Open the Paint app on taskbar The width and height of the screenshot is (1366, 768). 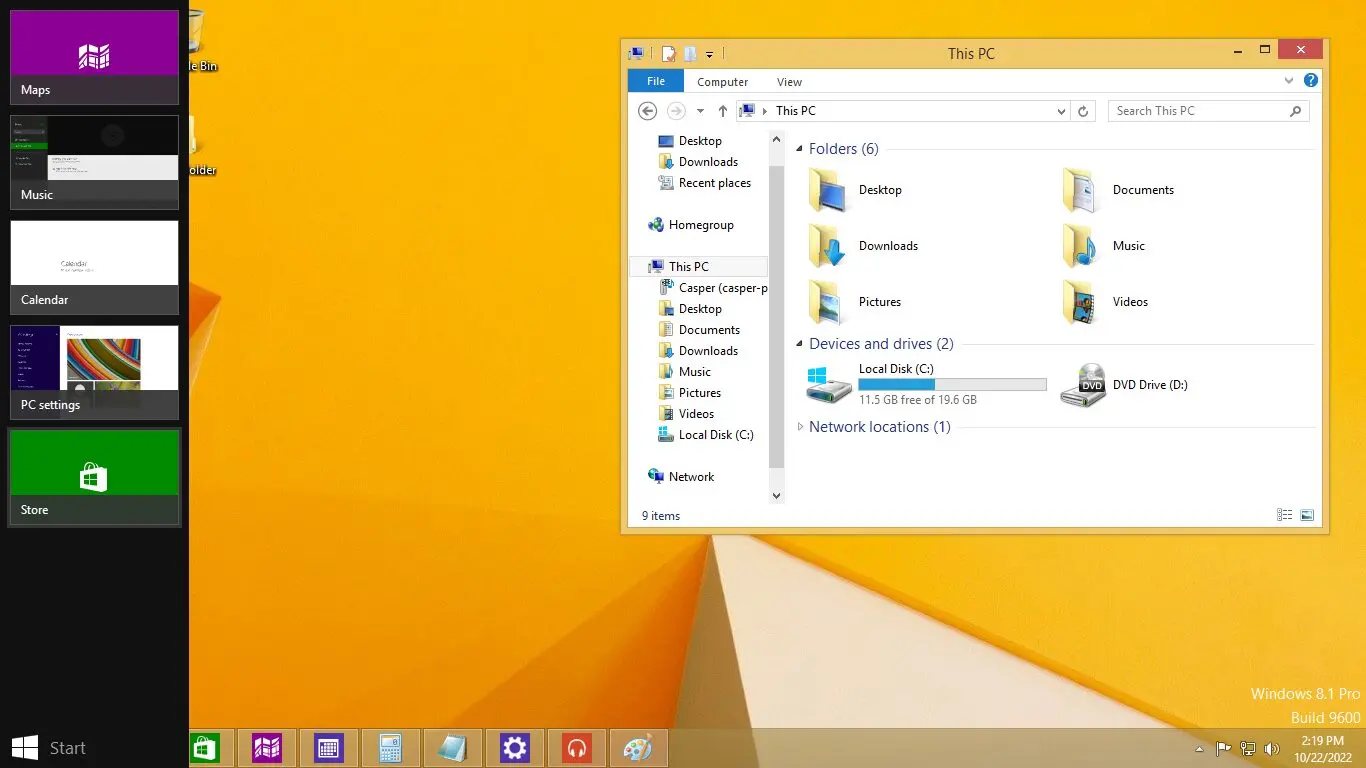(x=638, y=748)
